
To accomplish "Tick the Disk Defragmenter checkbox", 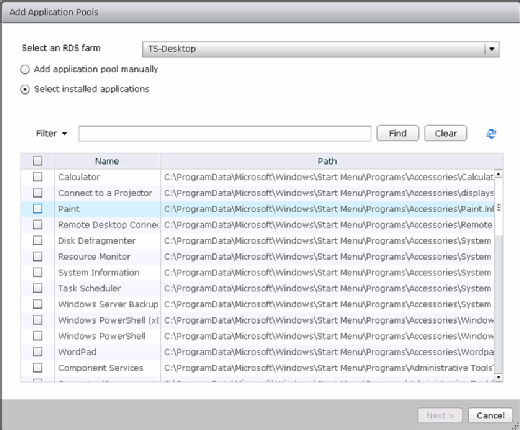I will 38,240.
